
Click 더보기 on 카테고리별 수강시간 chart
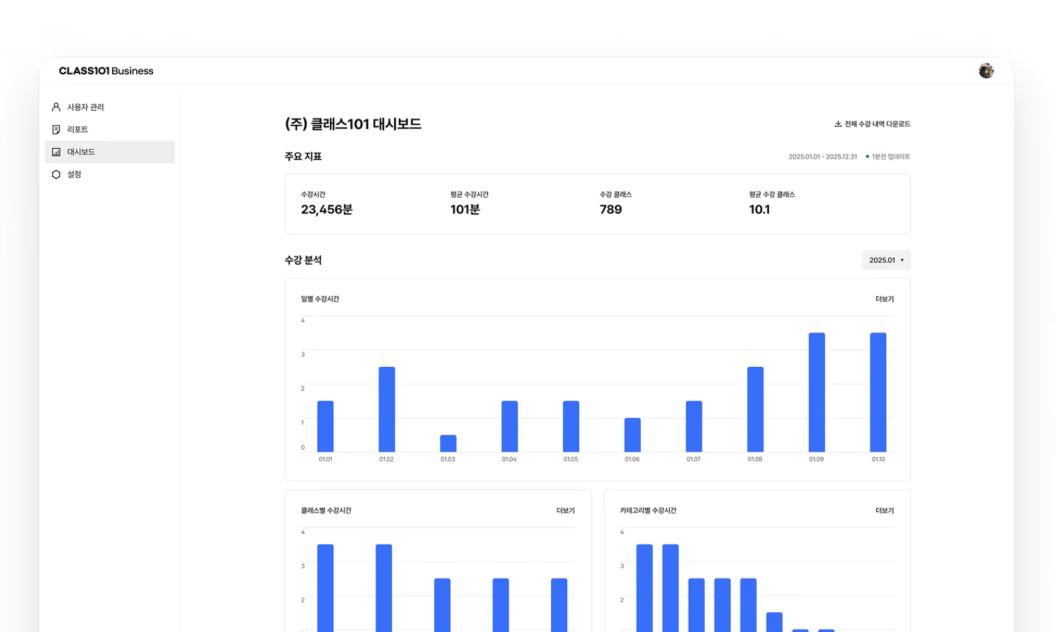click(x=884, y=511)
